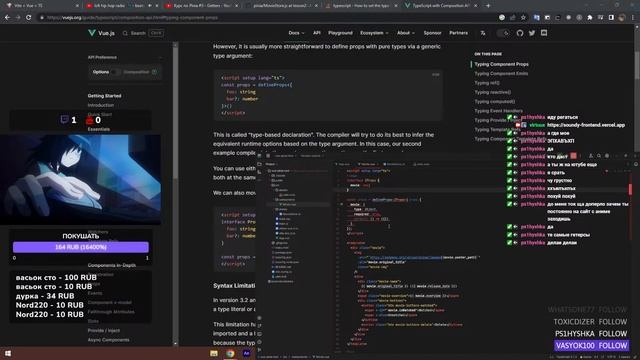
Task: Open the GitHub icon link in Vue navbar
Action: [520, 33]
